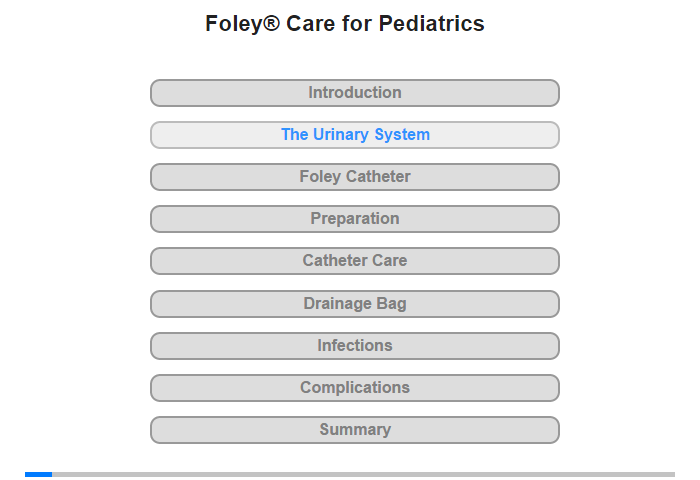Select the first menu entry, Introduction
The width and height of the screenshot is (700, 480).
(x=354, y=93)
